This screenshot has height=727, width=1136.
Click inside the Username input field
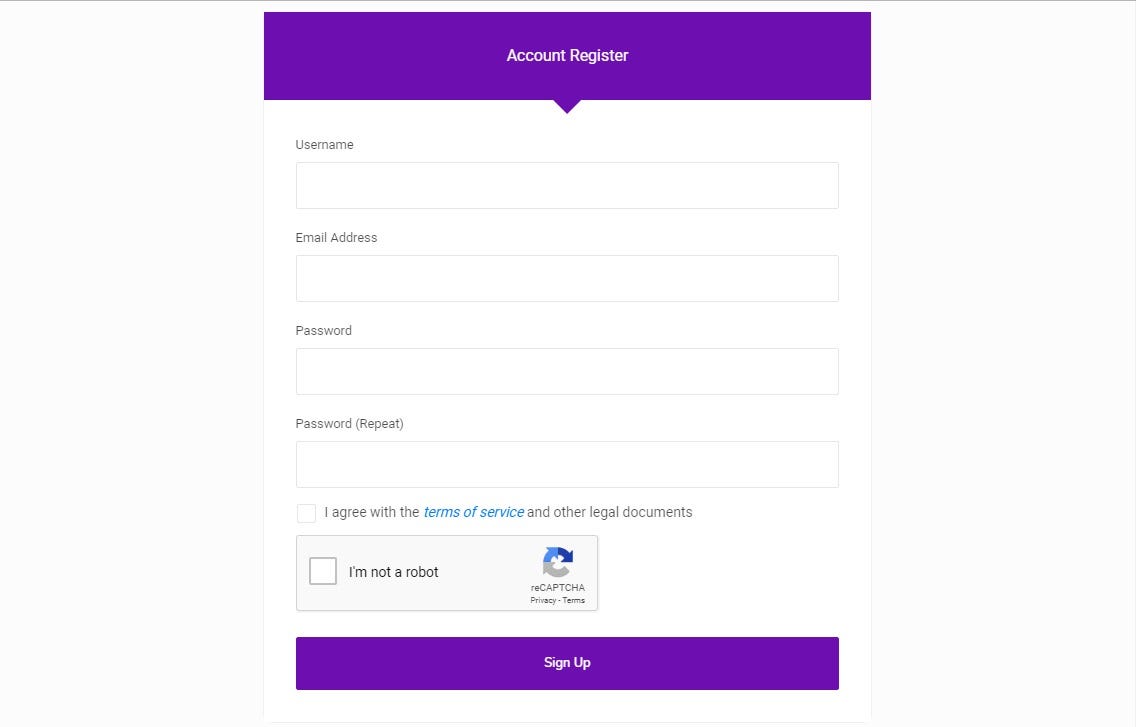(x=567, y=185)
